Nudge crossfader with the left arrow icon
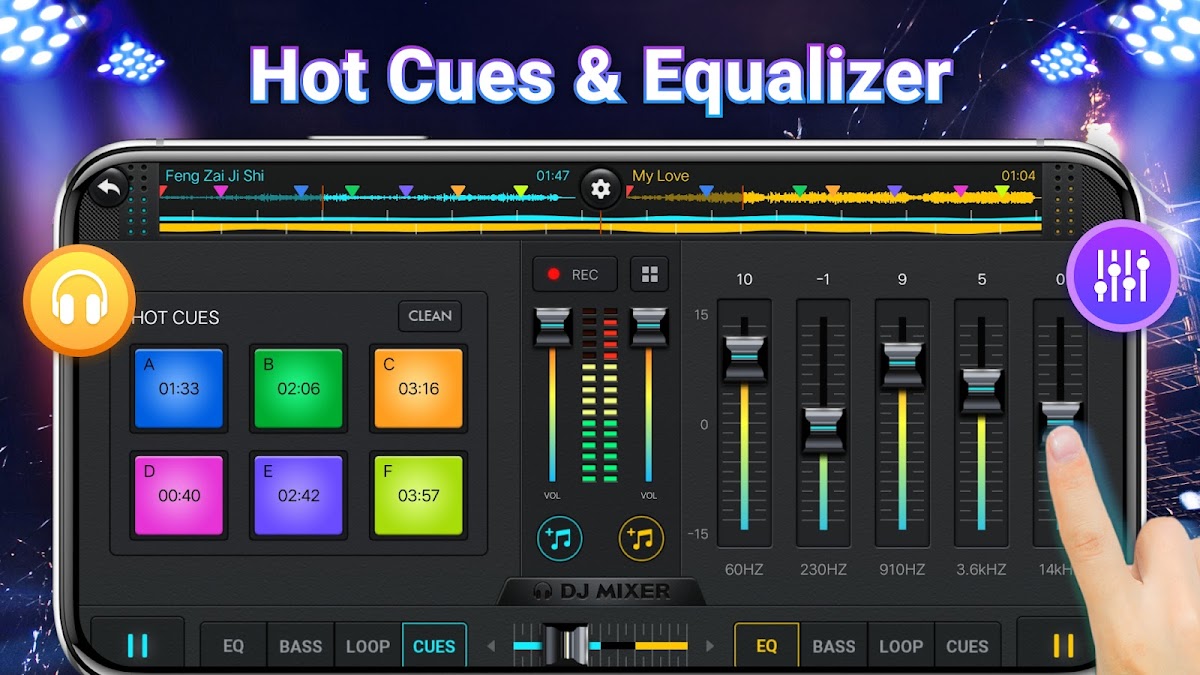This screenshot has width=1200, height=675. (491, 646)
